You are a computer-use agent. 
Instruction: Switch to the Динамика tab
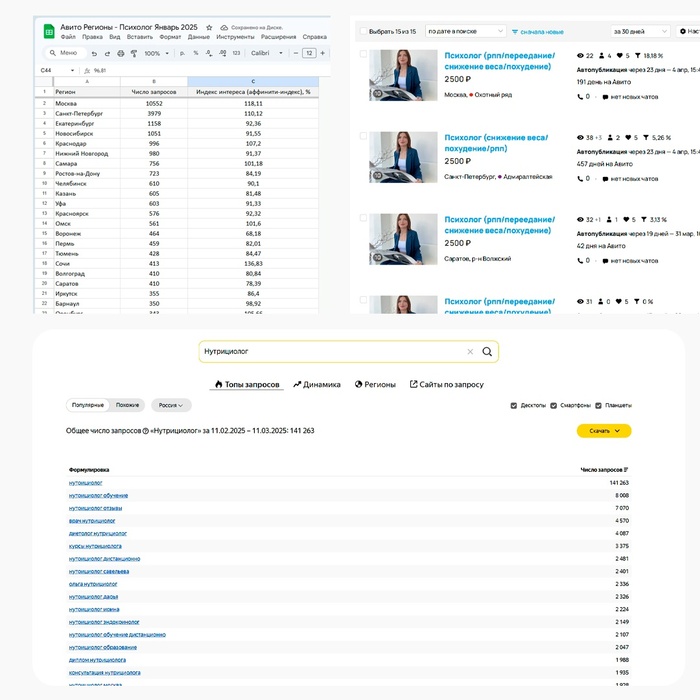click(x=317, y=384)
